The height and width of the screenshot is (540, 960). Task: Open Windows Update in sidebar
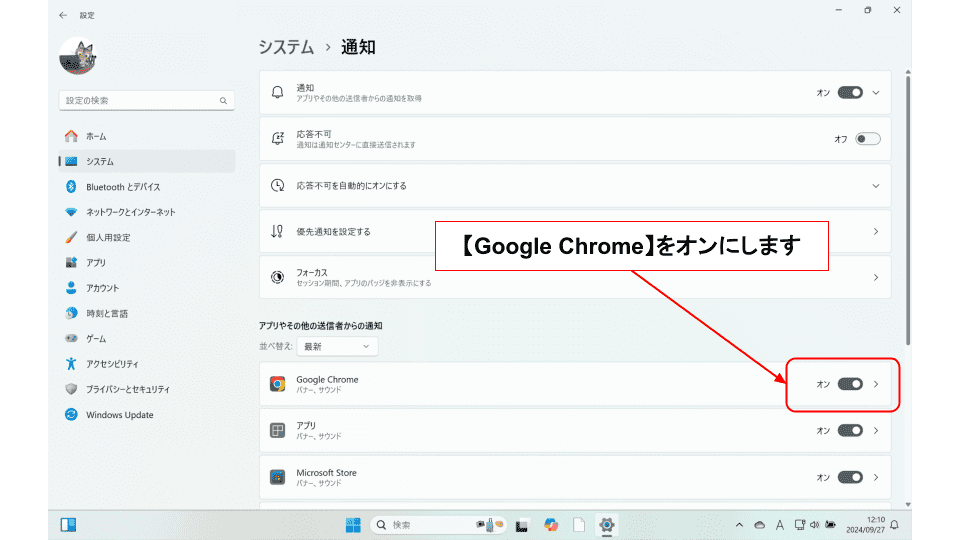point(119,415)
